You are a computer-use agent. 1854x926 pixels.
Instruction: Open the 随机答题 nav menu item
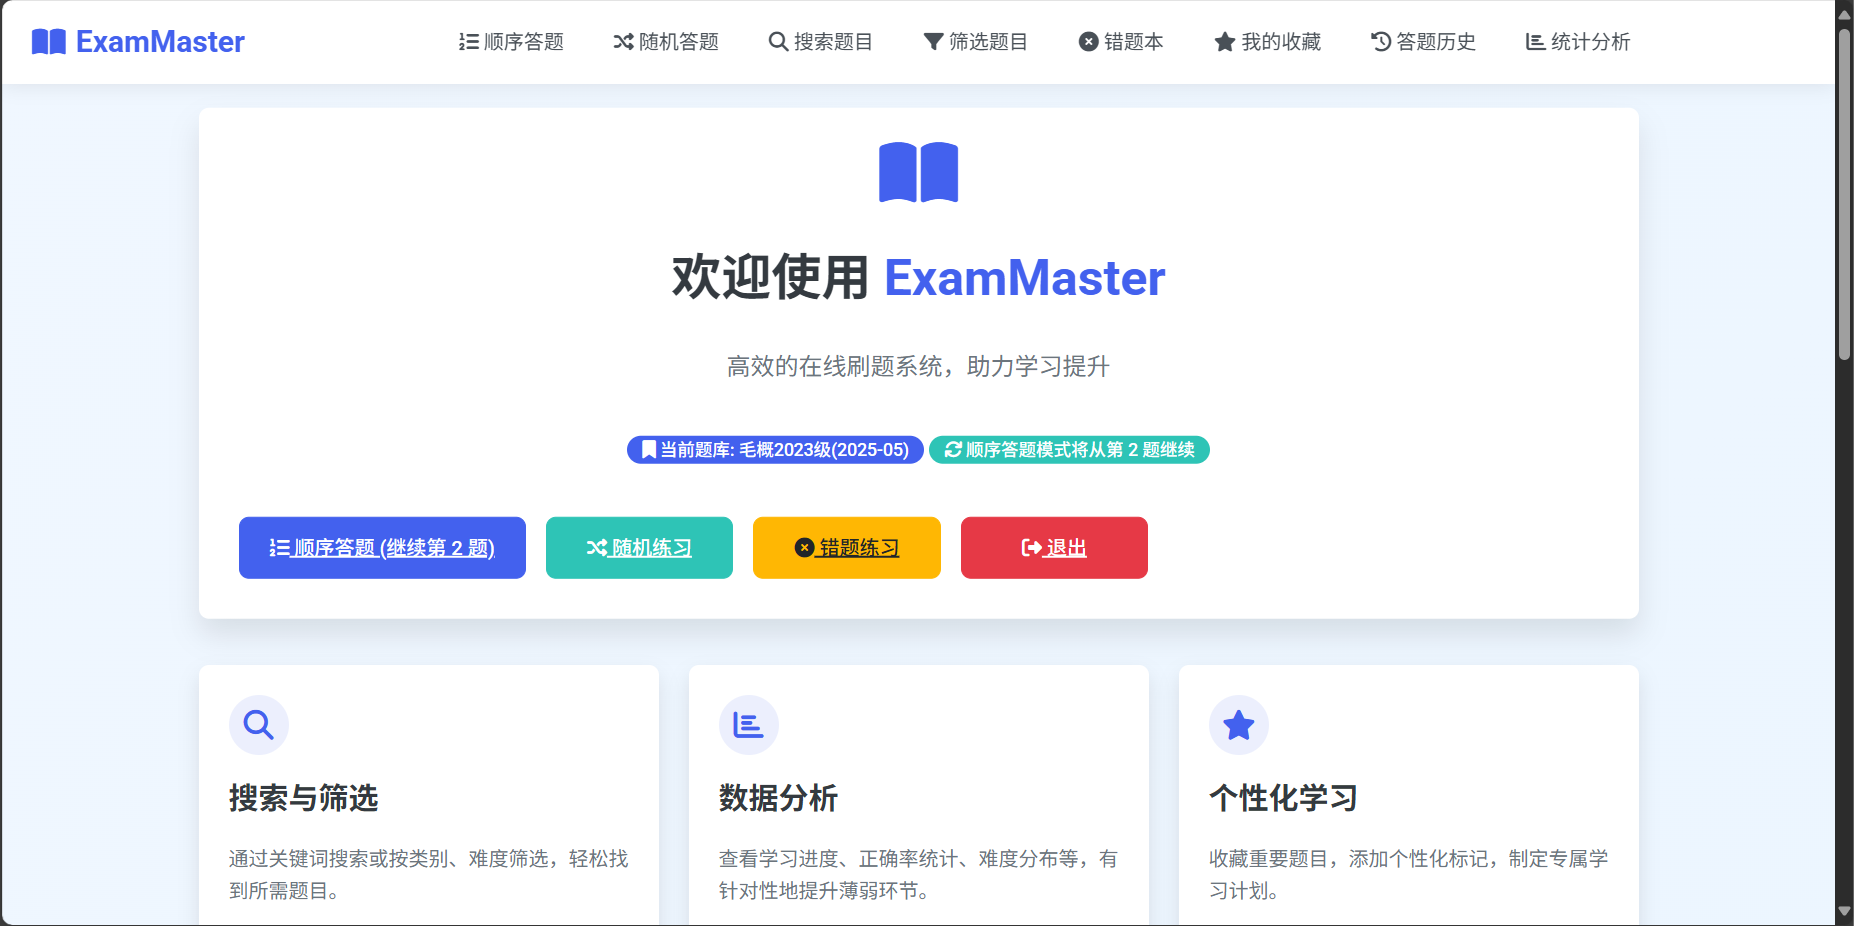(666, 42)
